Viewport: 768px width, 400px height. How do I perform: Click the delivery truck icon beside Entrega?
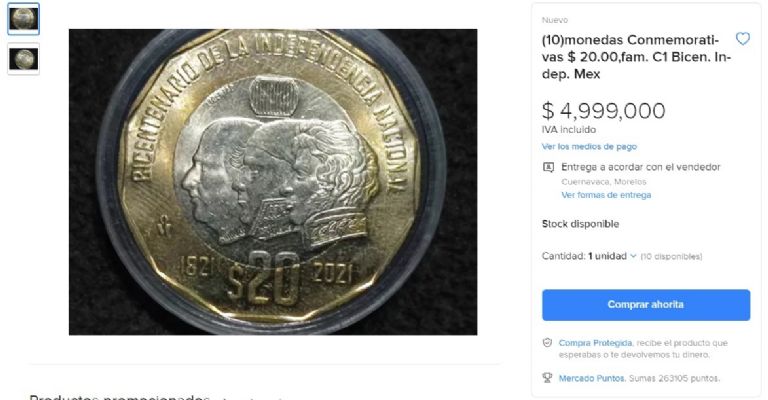548,167
